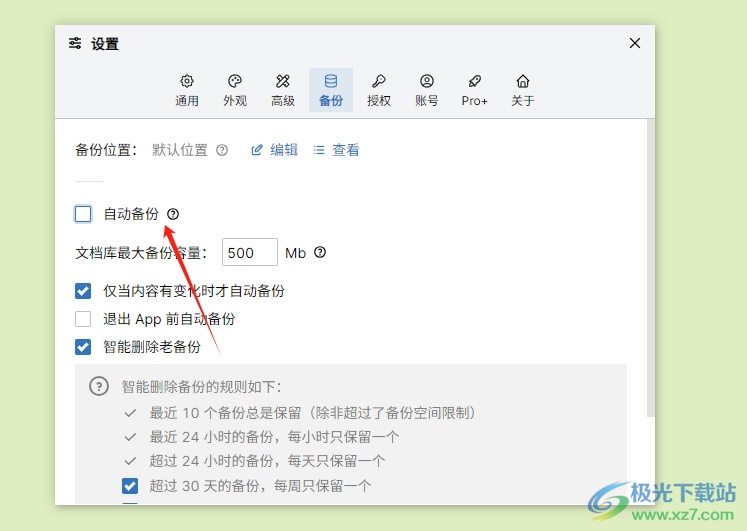Select the 备份 backup tab
747x531 pixels.
tap(331, 90)
